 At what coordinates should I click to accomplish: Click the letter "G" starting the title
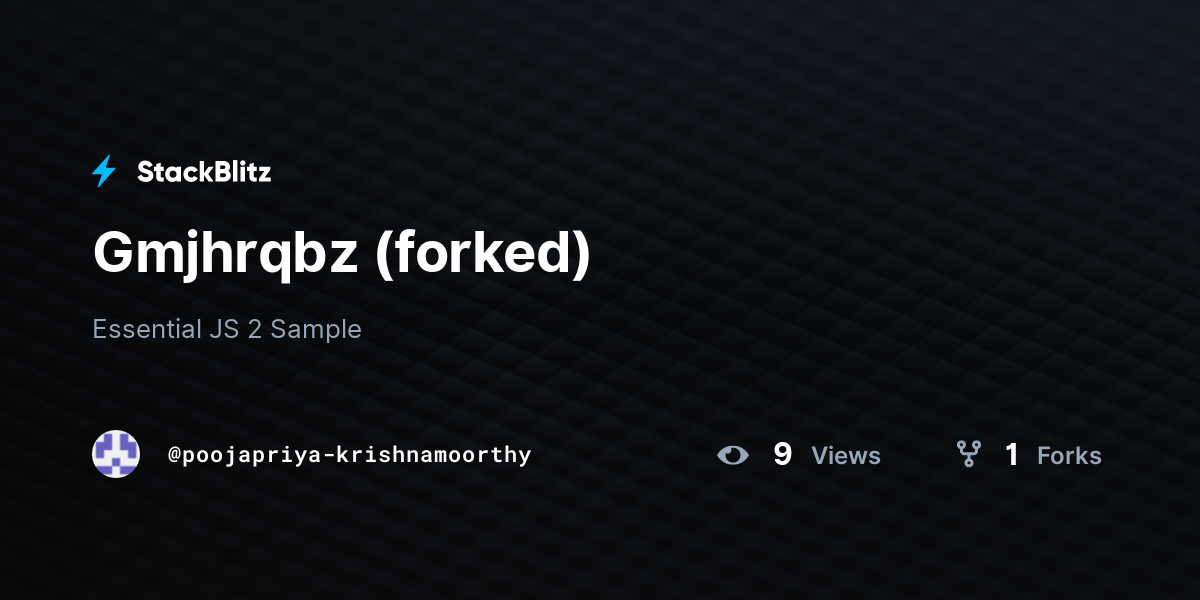click(x=112, y=254)
